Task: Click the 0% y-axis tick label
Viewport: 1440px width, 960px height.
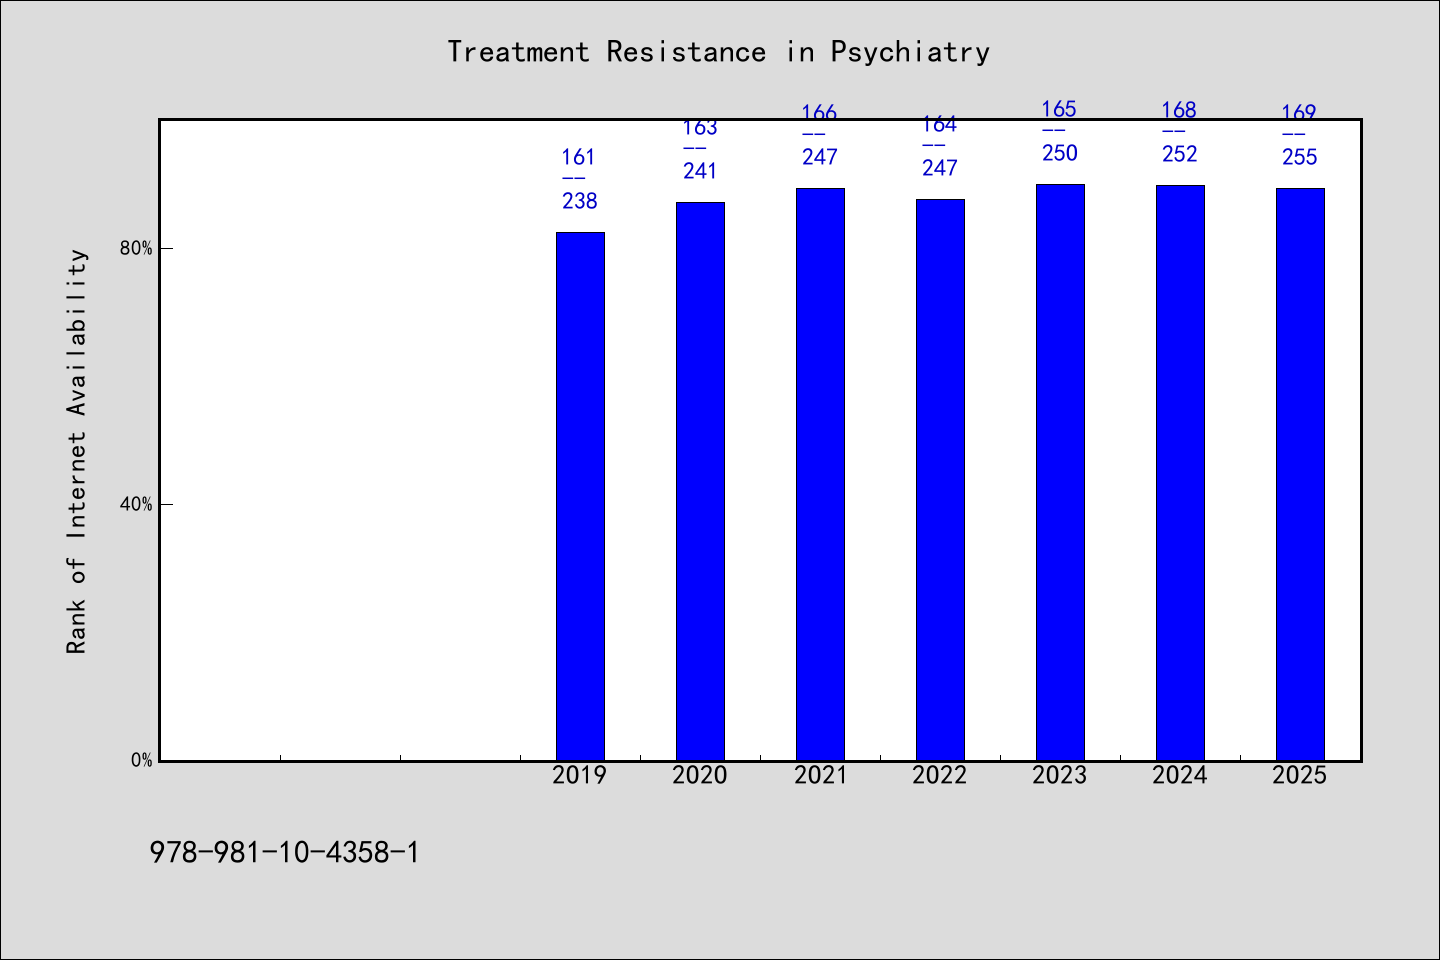Action: click(x=141, y=760)
